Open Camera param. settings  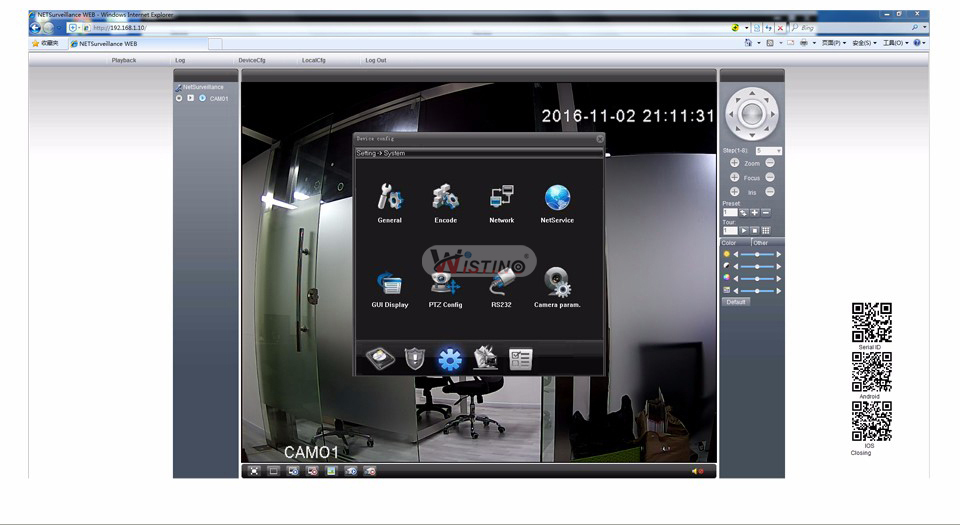point(557,284)
